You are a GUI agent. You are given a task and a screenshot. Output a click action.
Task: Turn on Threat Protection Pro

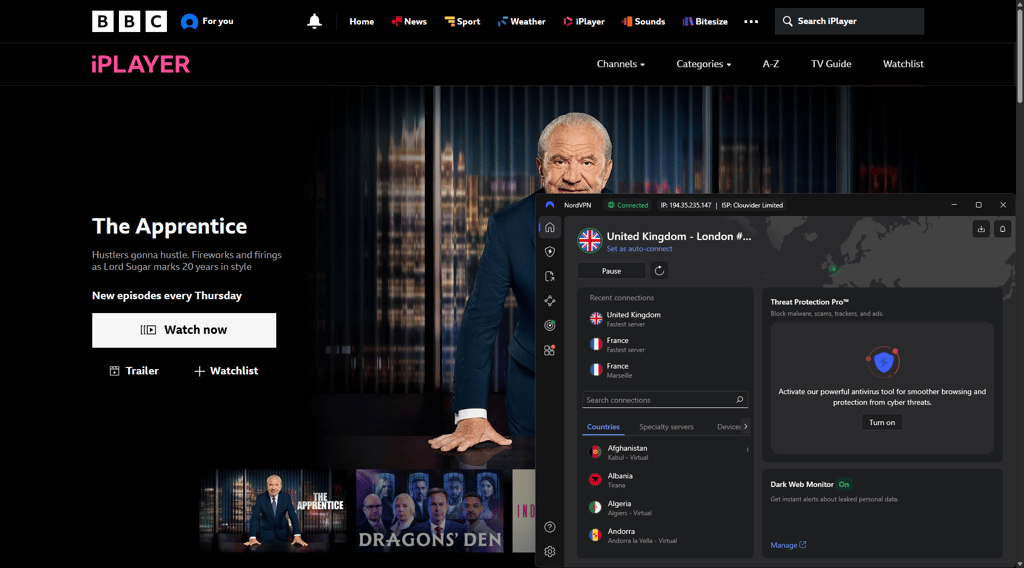pos(882,422)
